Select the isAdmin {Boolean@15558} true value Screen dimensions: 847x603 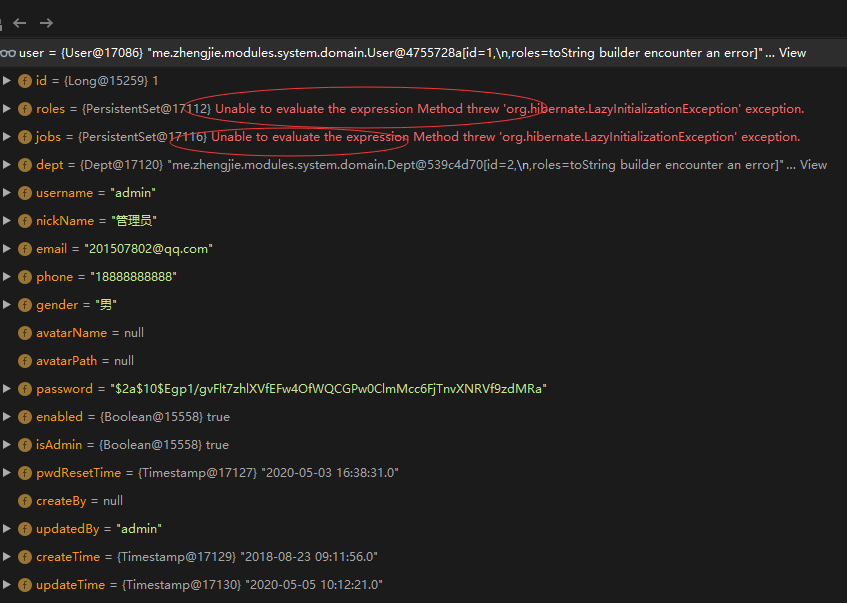[164, 445]
